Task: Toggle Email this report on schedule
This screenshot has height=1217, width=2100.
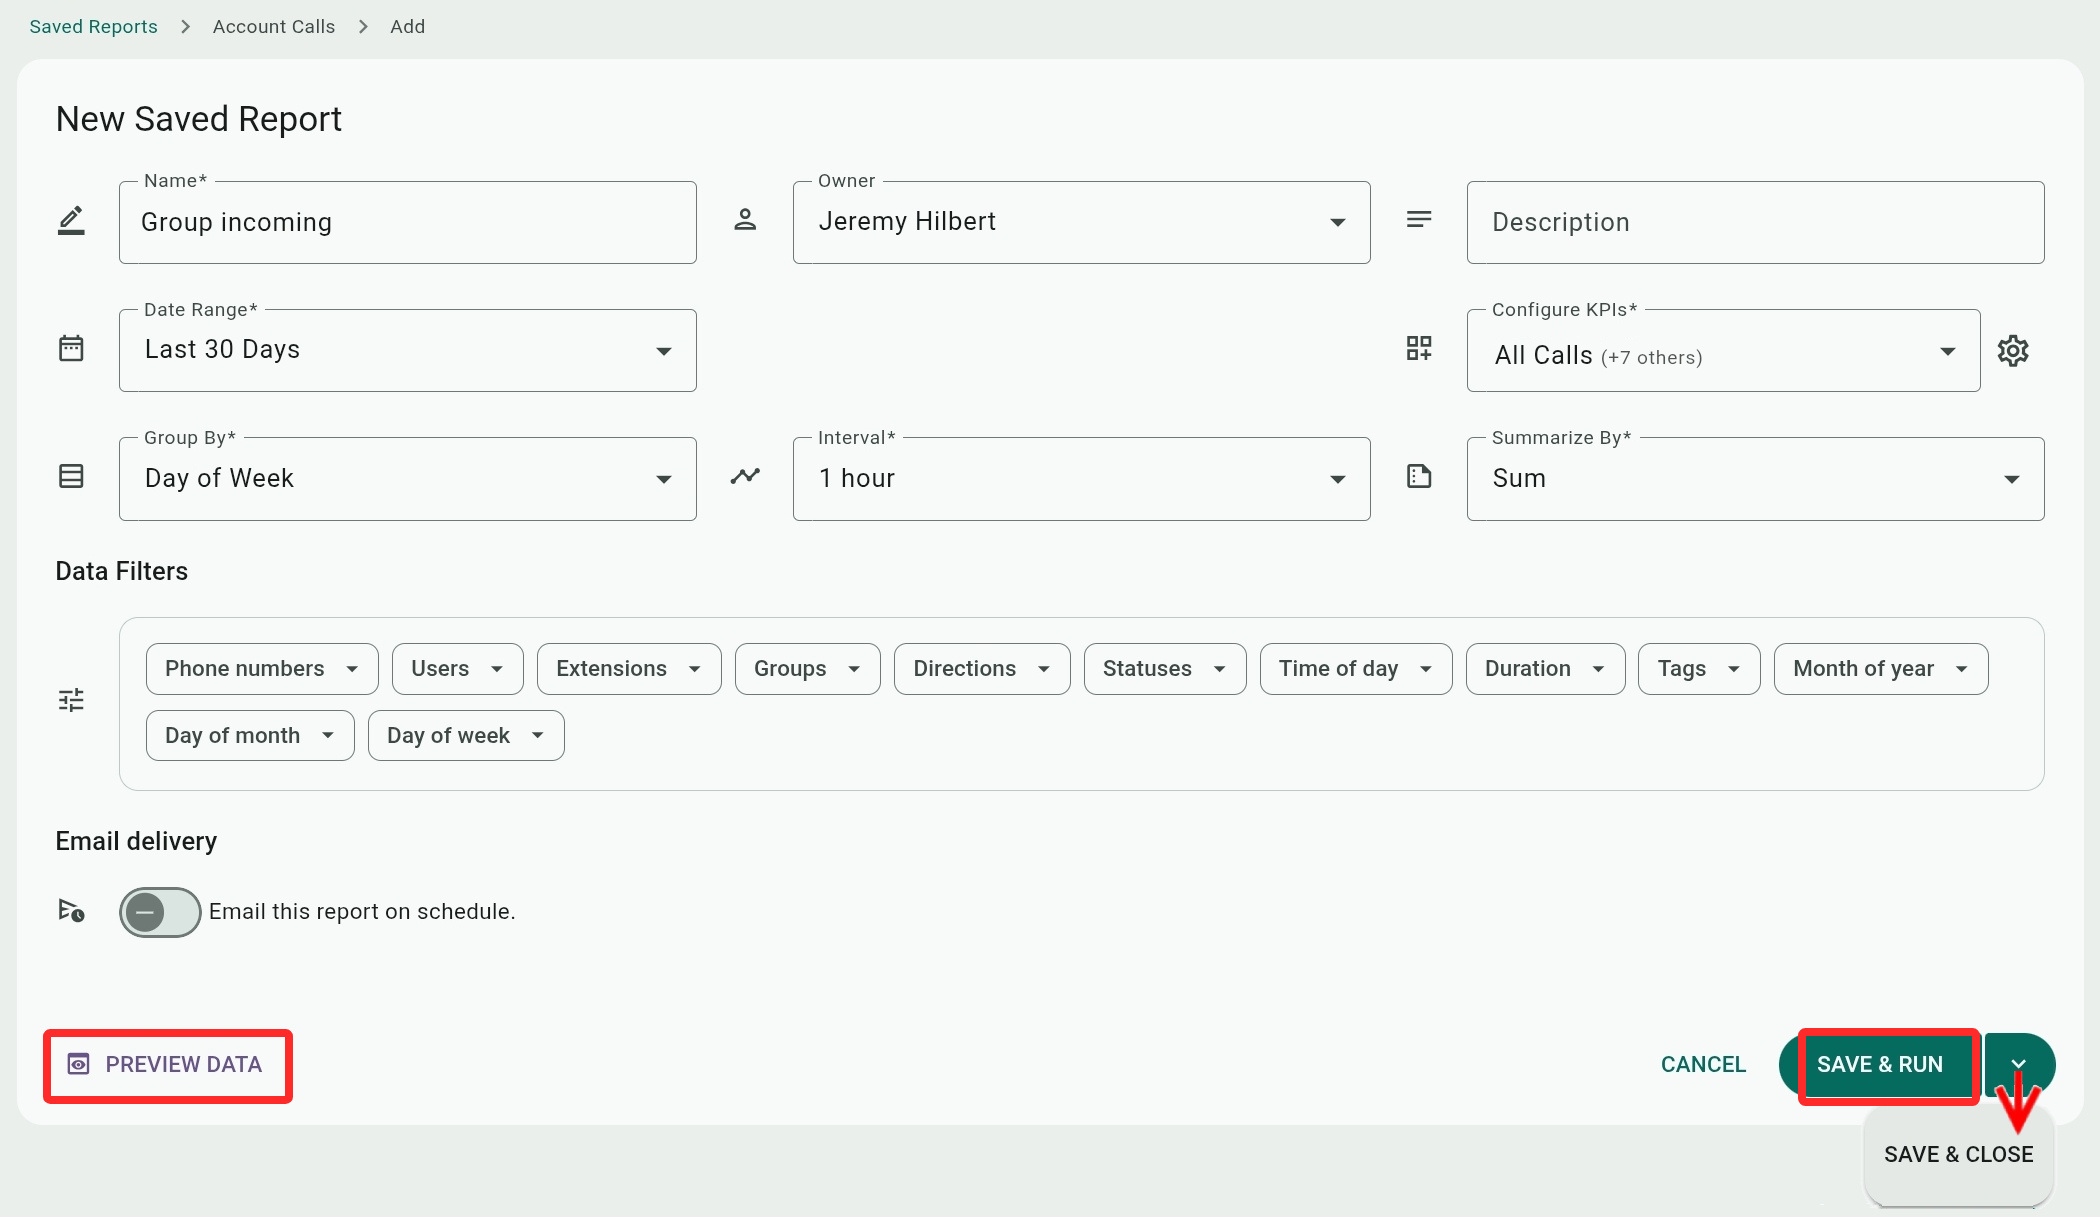Action: point(160,912)
